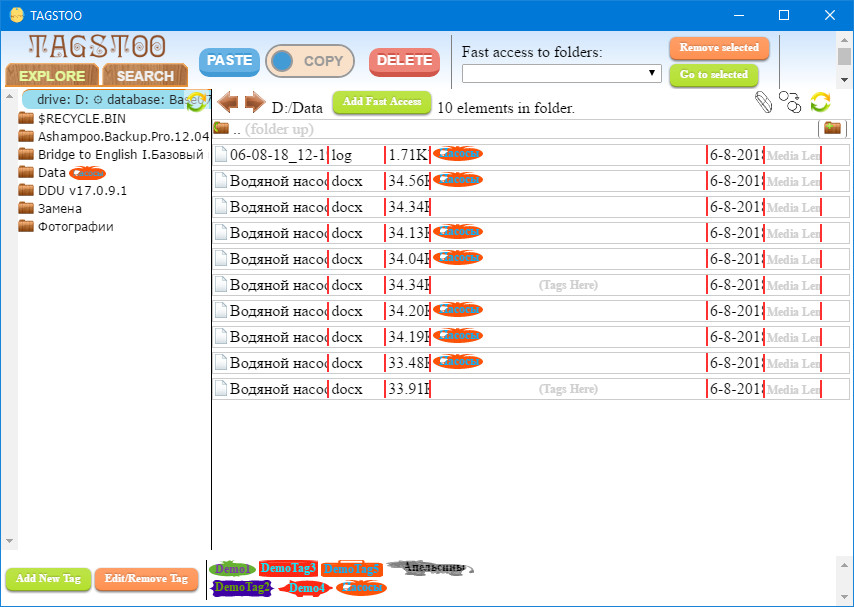Click the $RECYCLE.BIN folder icon
854x607 pixels.
click(x=26, y=118)
